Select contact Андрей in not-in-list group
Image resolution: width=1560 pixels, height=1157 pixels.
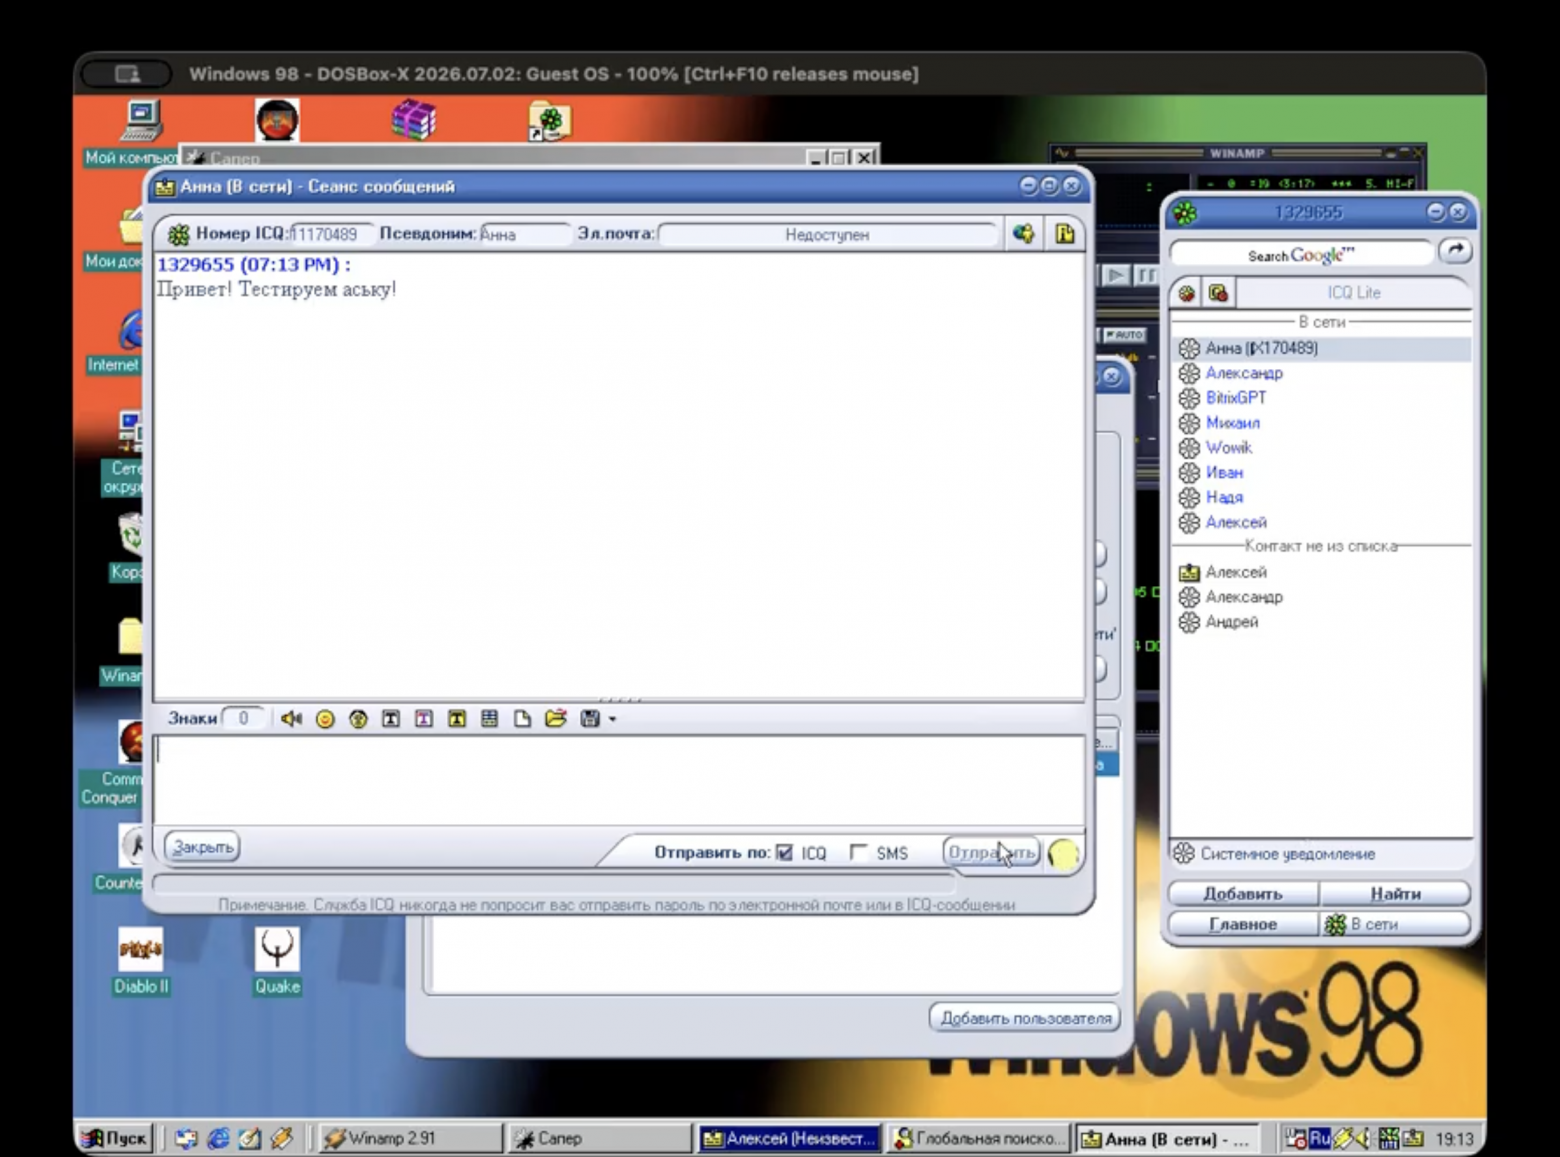(1321, 622)
